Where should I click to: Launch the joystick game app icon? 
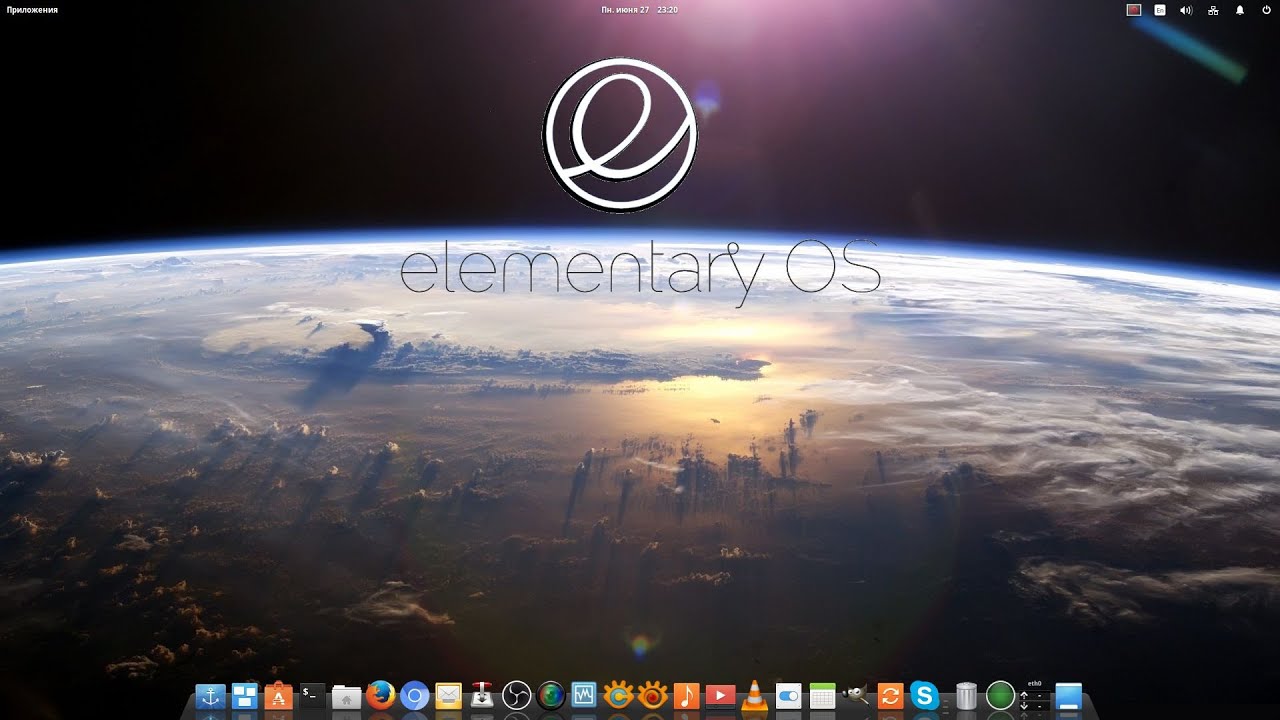tap(482, 696)
